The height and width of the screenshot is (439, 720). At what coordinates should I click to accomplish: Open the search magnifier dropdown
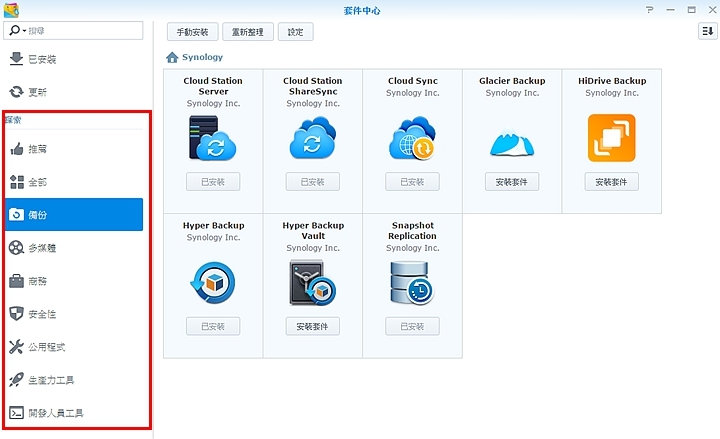point(17,30)
